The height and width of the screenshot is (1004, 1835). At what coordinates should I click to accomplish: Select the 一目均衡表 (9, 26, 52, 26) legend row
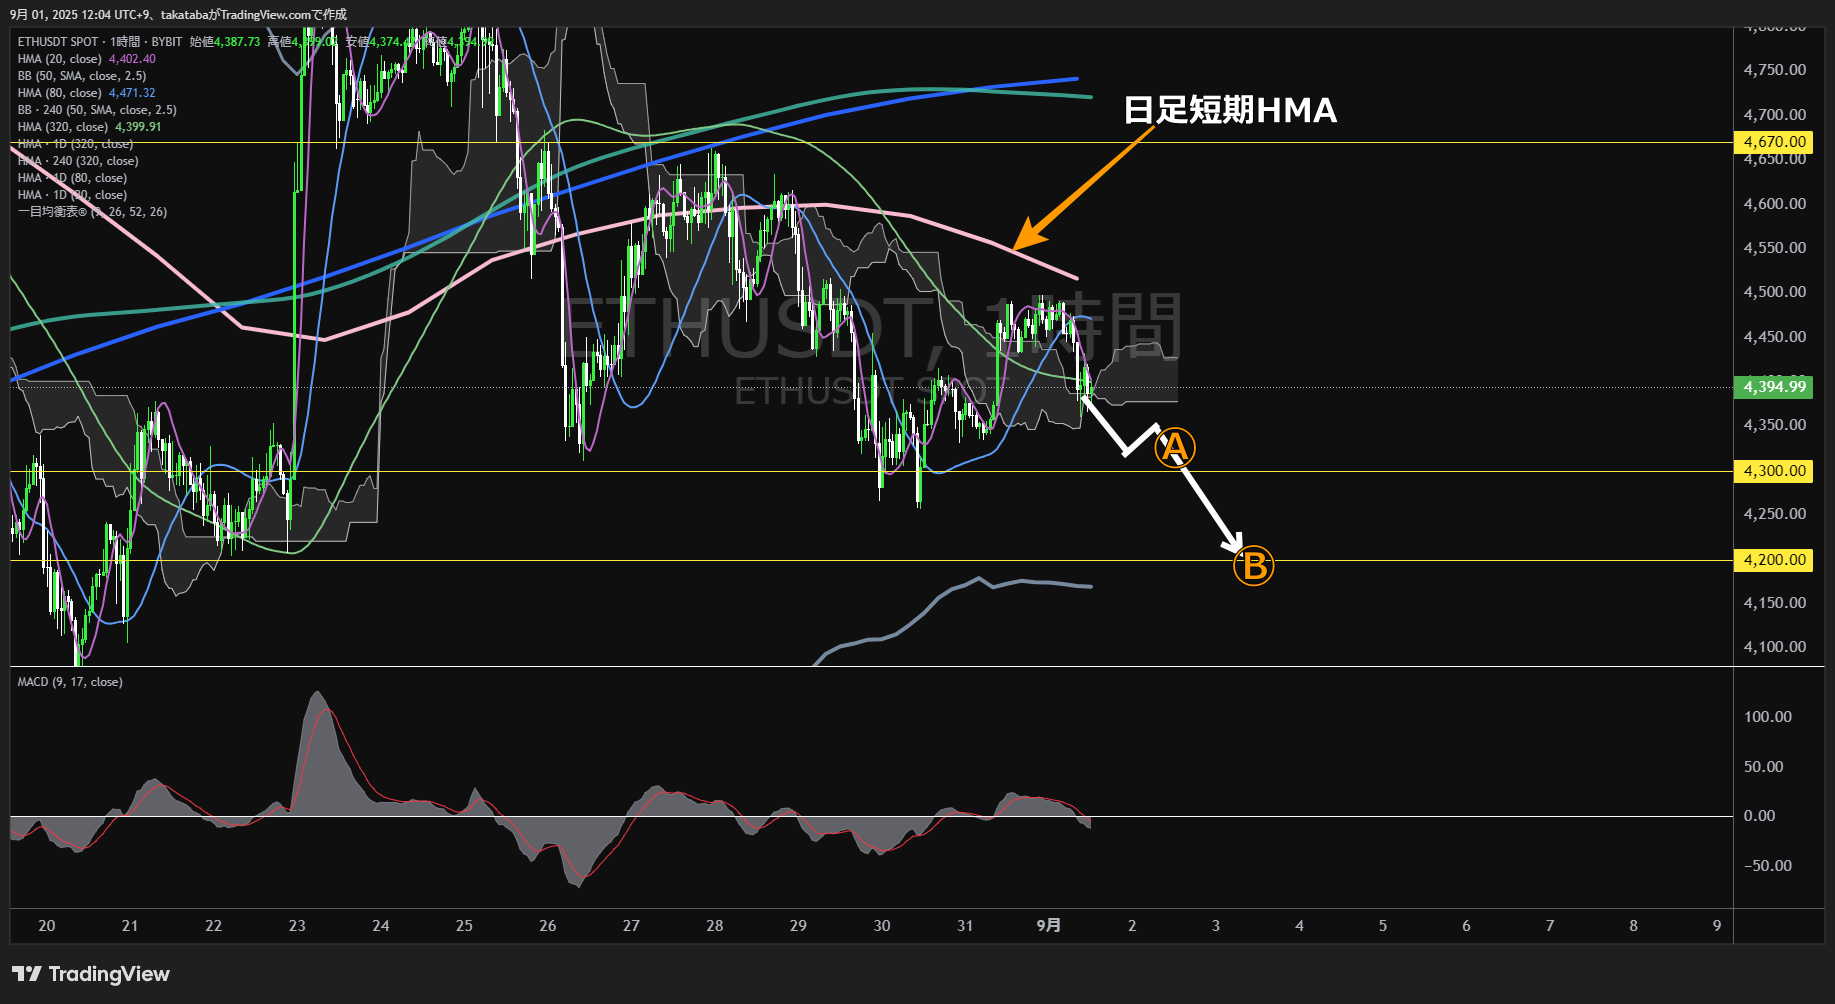(92, 212)
